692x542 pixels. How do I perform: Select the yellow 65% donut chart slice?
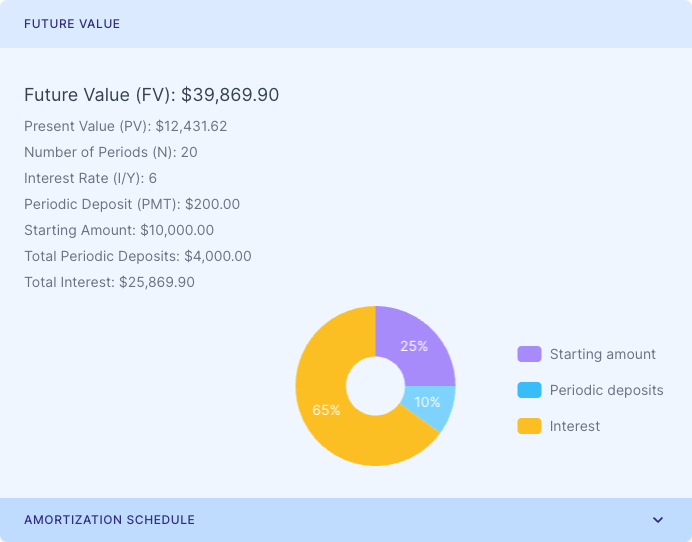coord(325,410)
